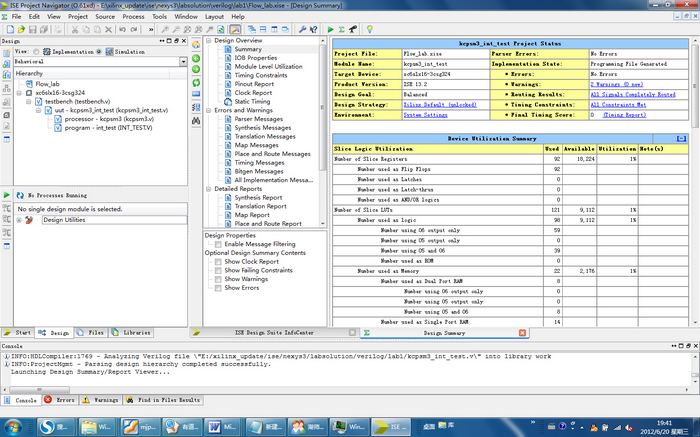This screenshot has width=700, height=437.
Task: Click the binoculars find icon in the summary sidebar
Action: tap(196, 121)
